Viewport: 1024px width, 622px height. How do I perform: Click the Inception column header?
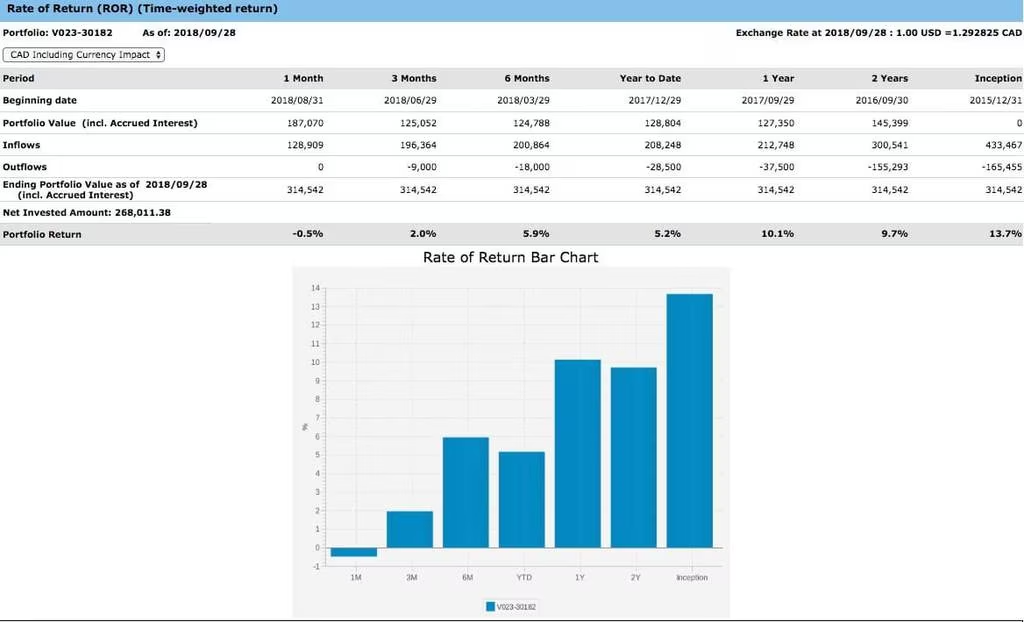tap(997, 78)
